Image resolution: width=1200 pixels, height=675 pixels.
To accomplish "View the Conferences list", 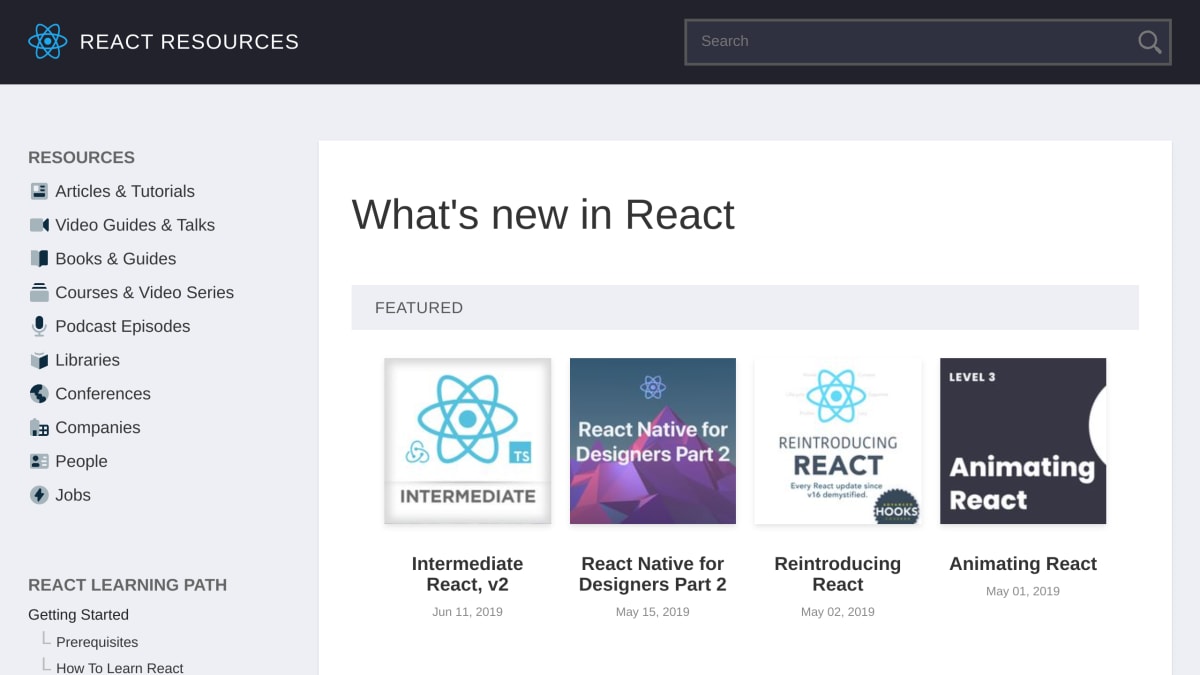I will coord(103,394).
